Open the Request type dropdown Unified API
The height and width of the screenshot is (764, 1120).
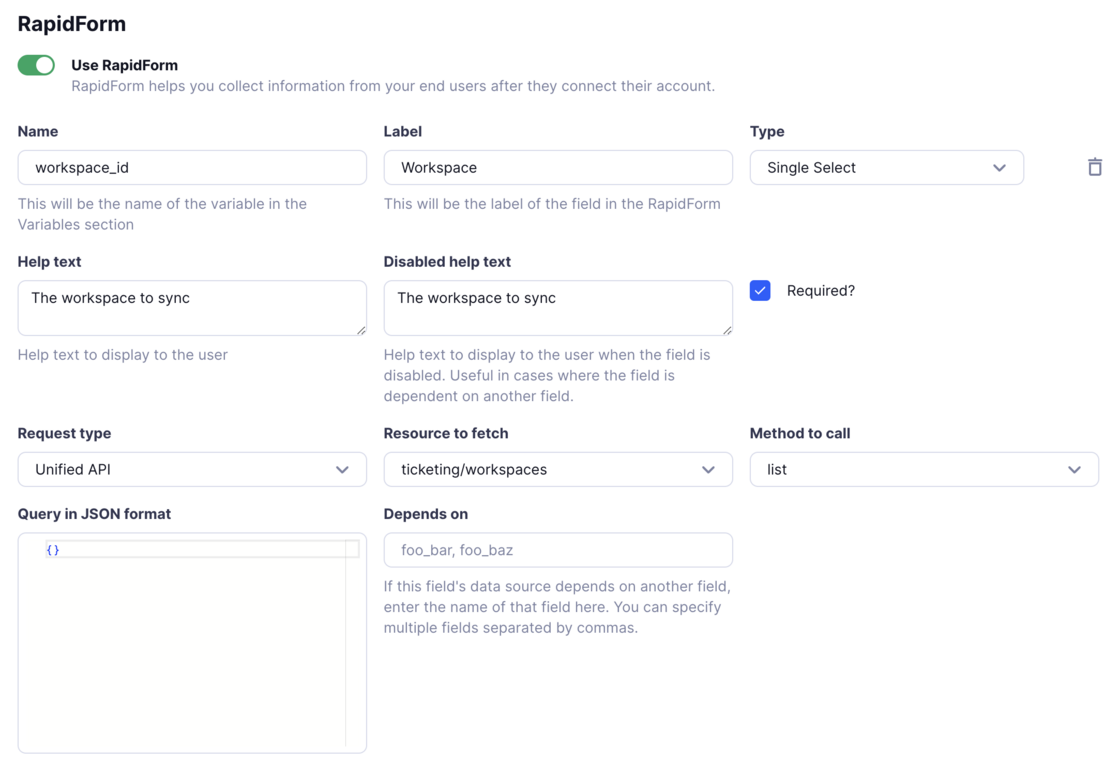(x=192, y=469)
